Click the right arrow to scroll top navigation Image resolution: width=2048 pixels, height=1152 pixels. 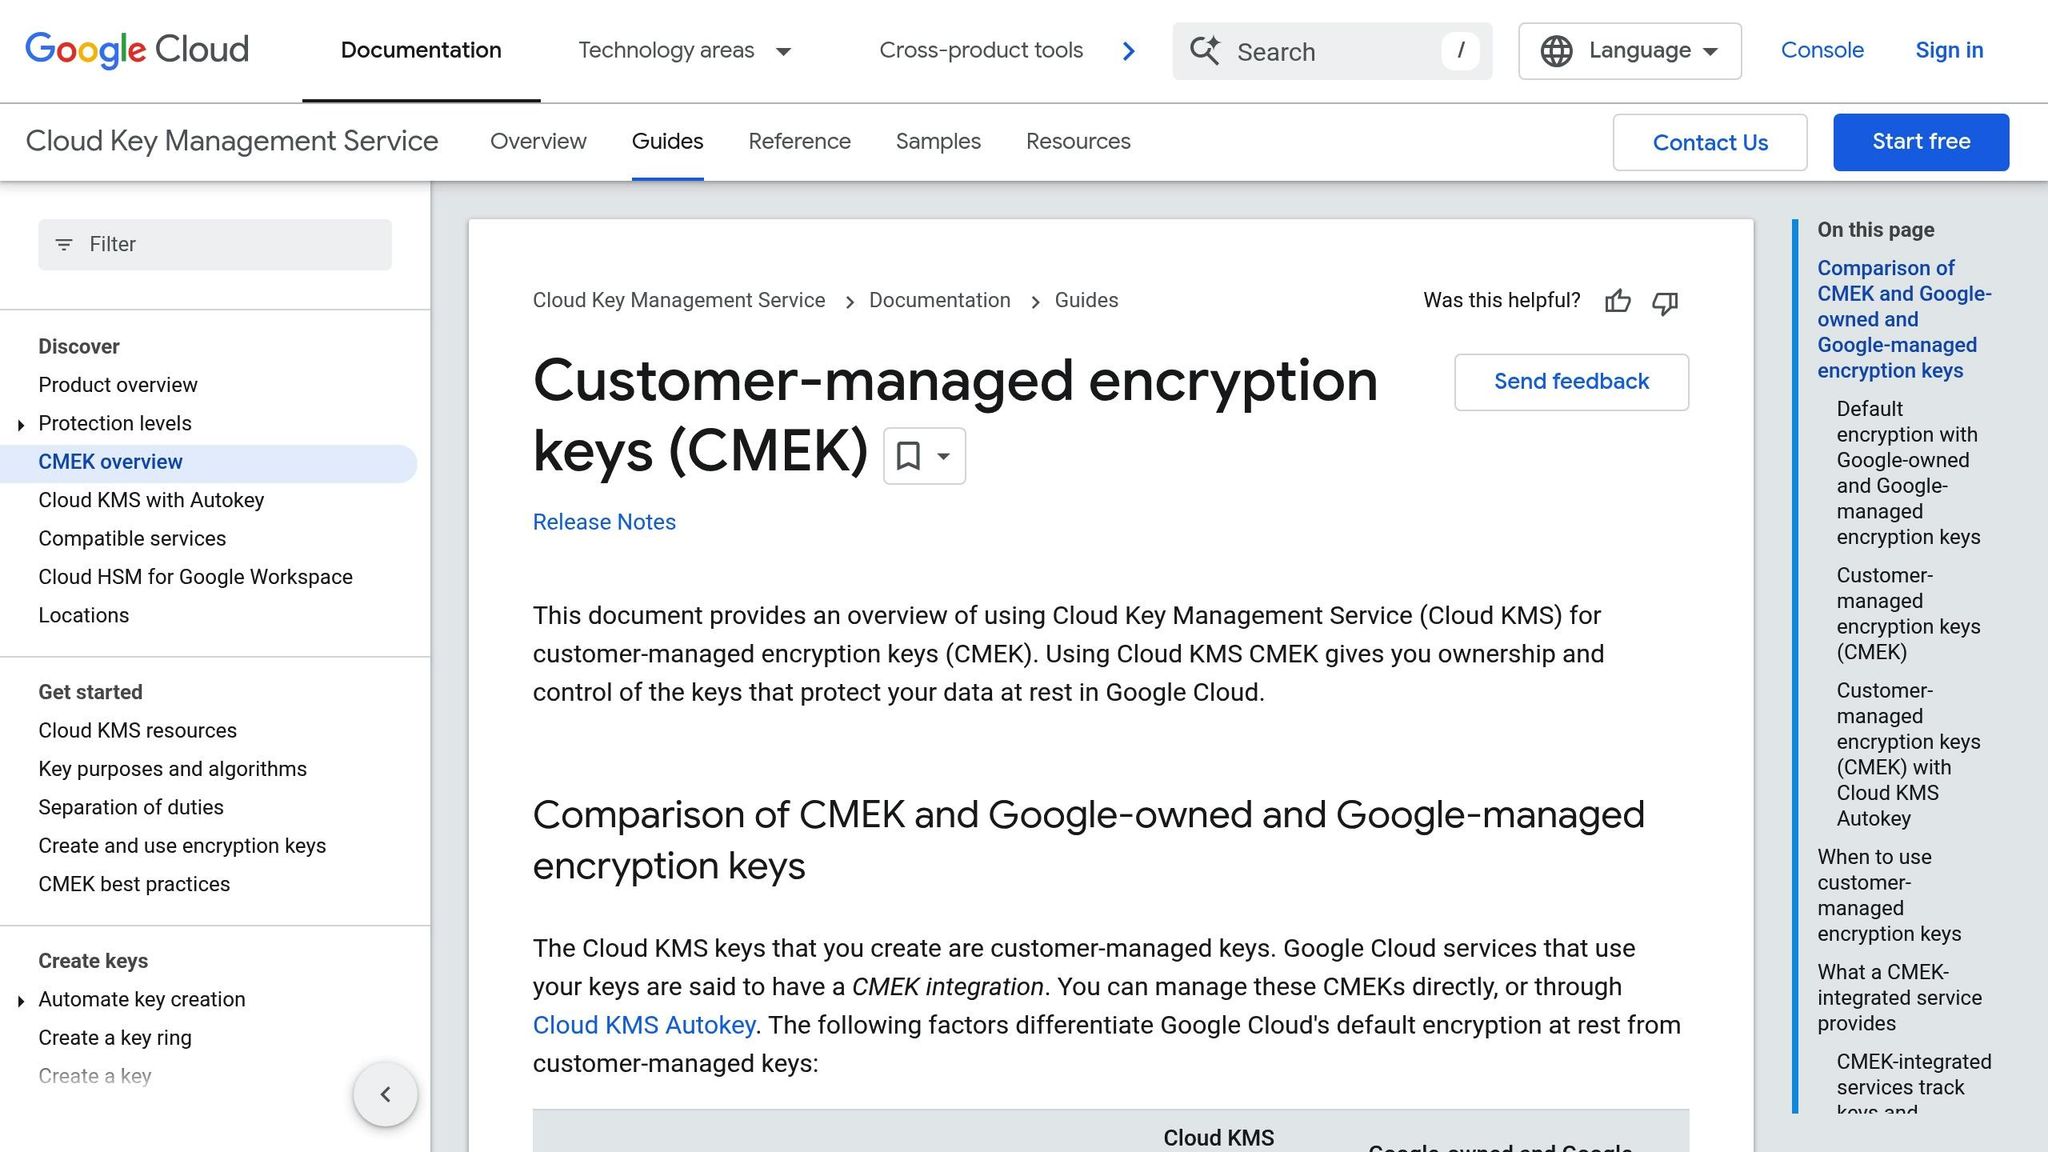[x=1129, y=51]
